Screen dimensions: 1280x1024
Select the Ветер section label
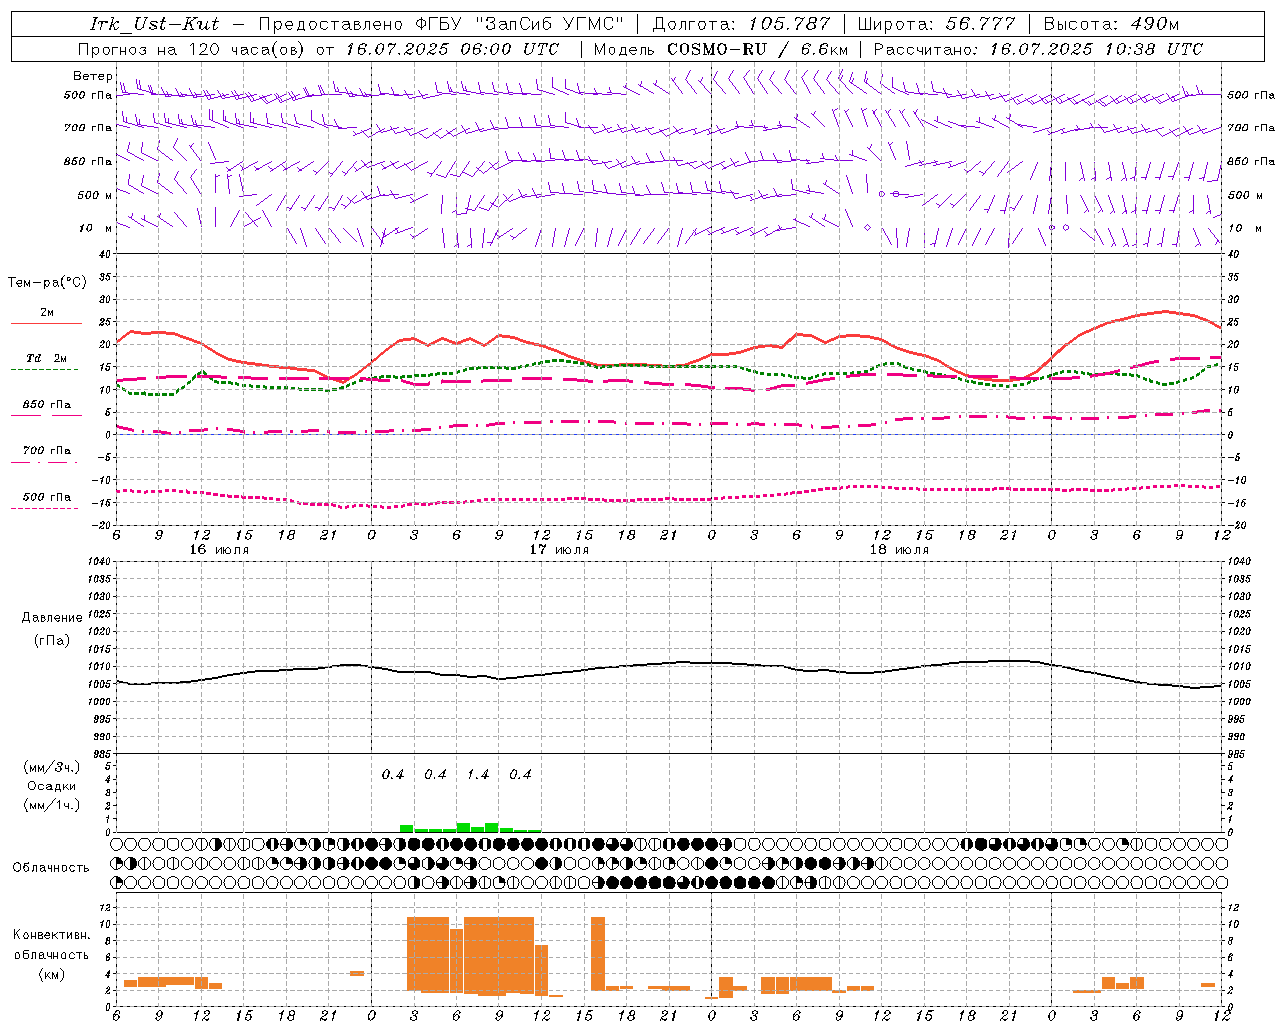(93, 76)
